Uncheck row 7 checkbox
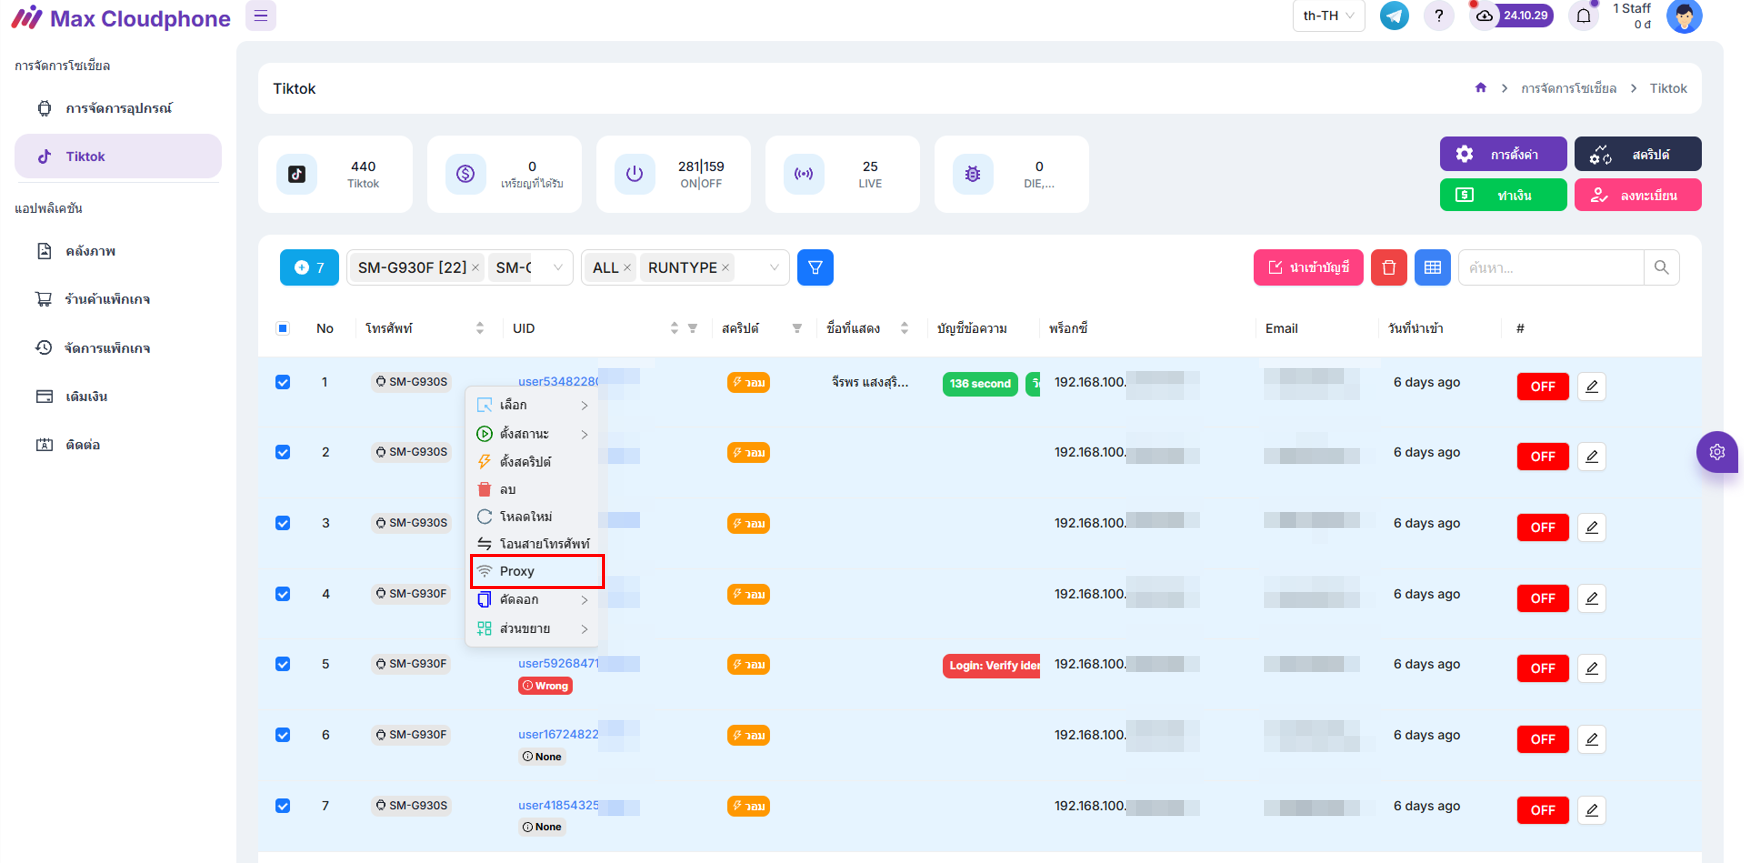The image size is (1745, 863). point(283,806)
